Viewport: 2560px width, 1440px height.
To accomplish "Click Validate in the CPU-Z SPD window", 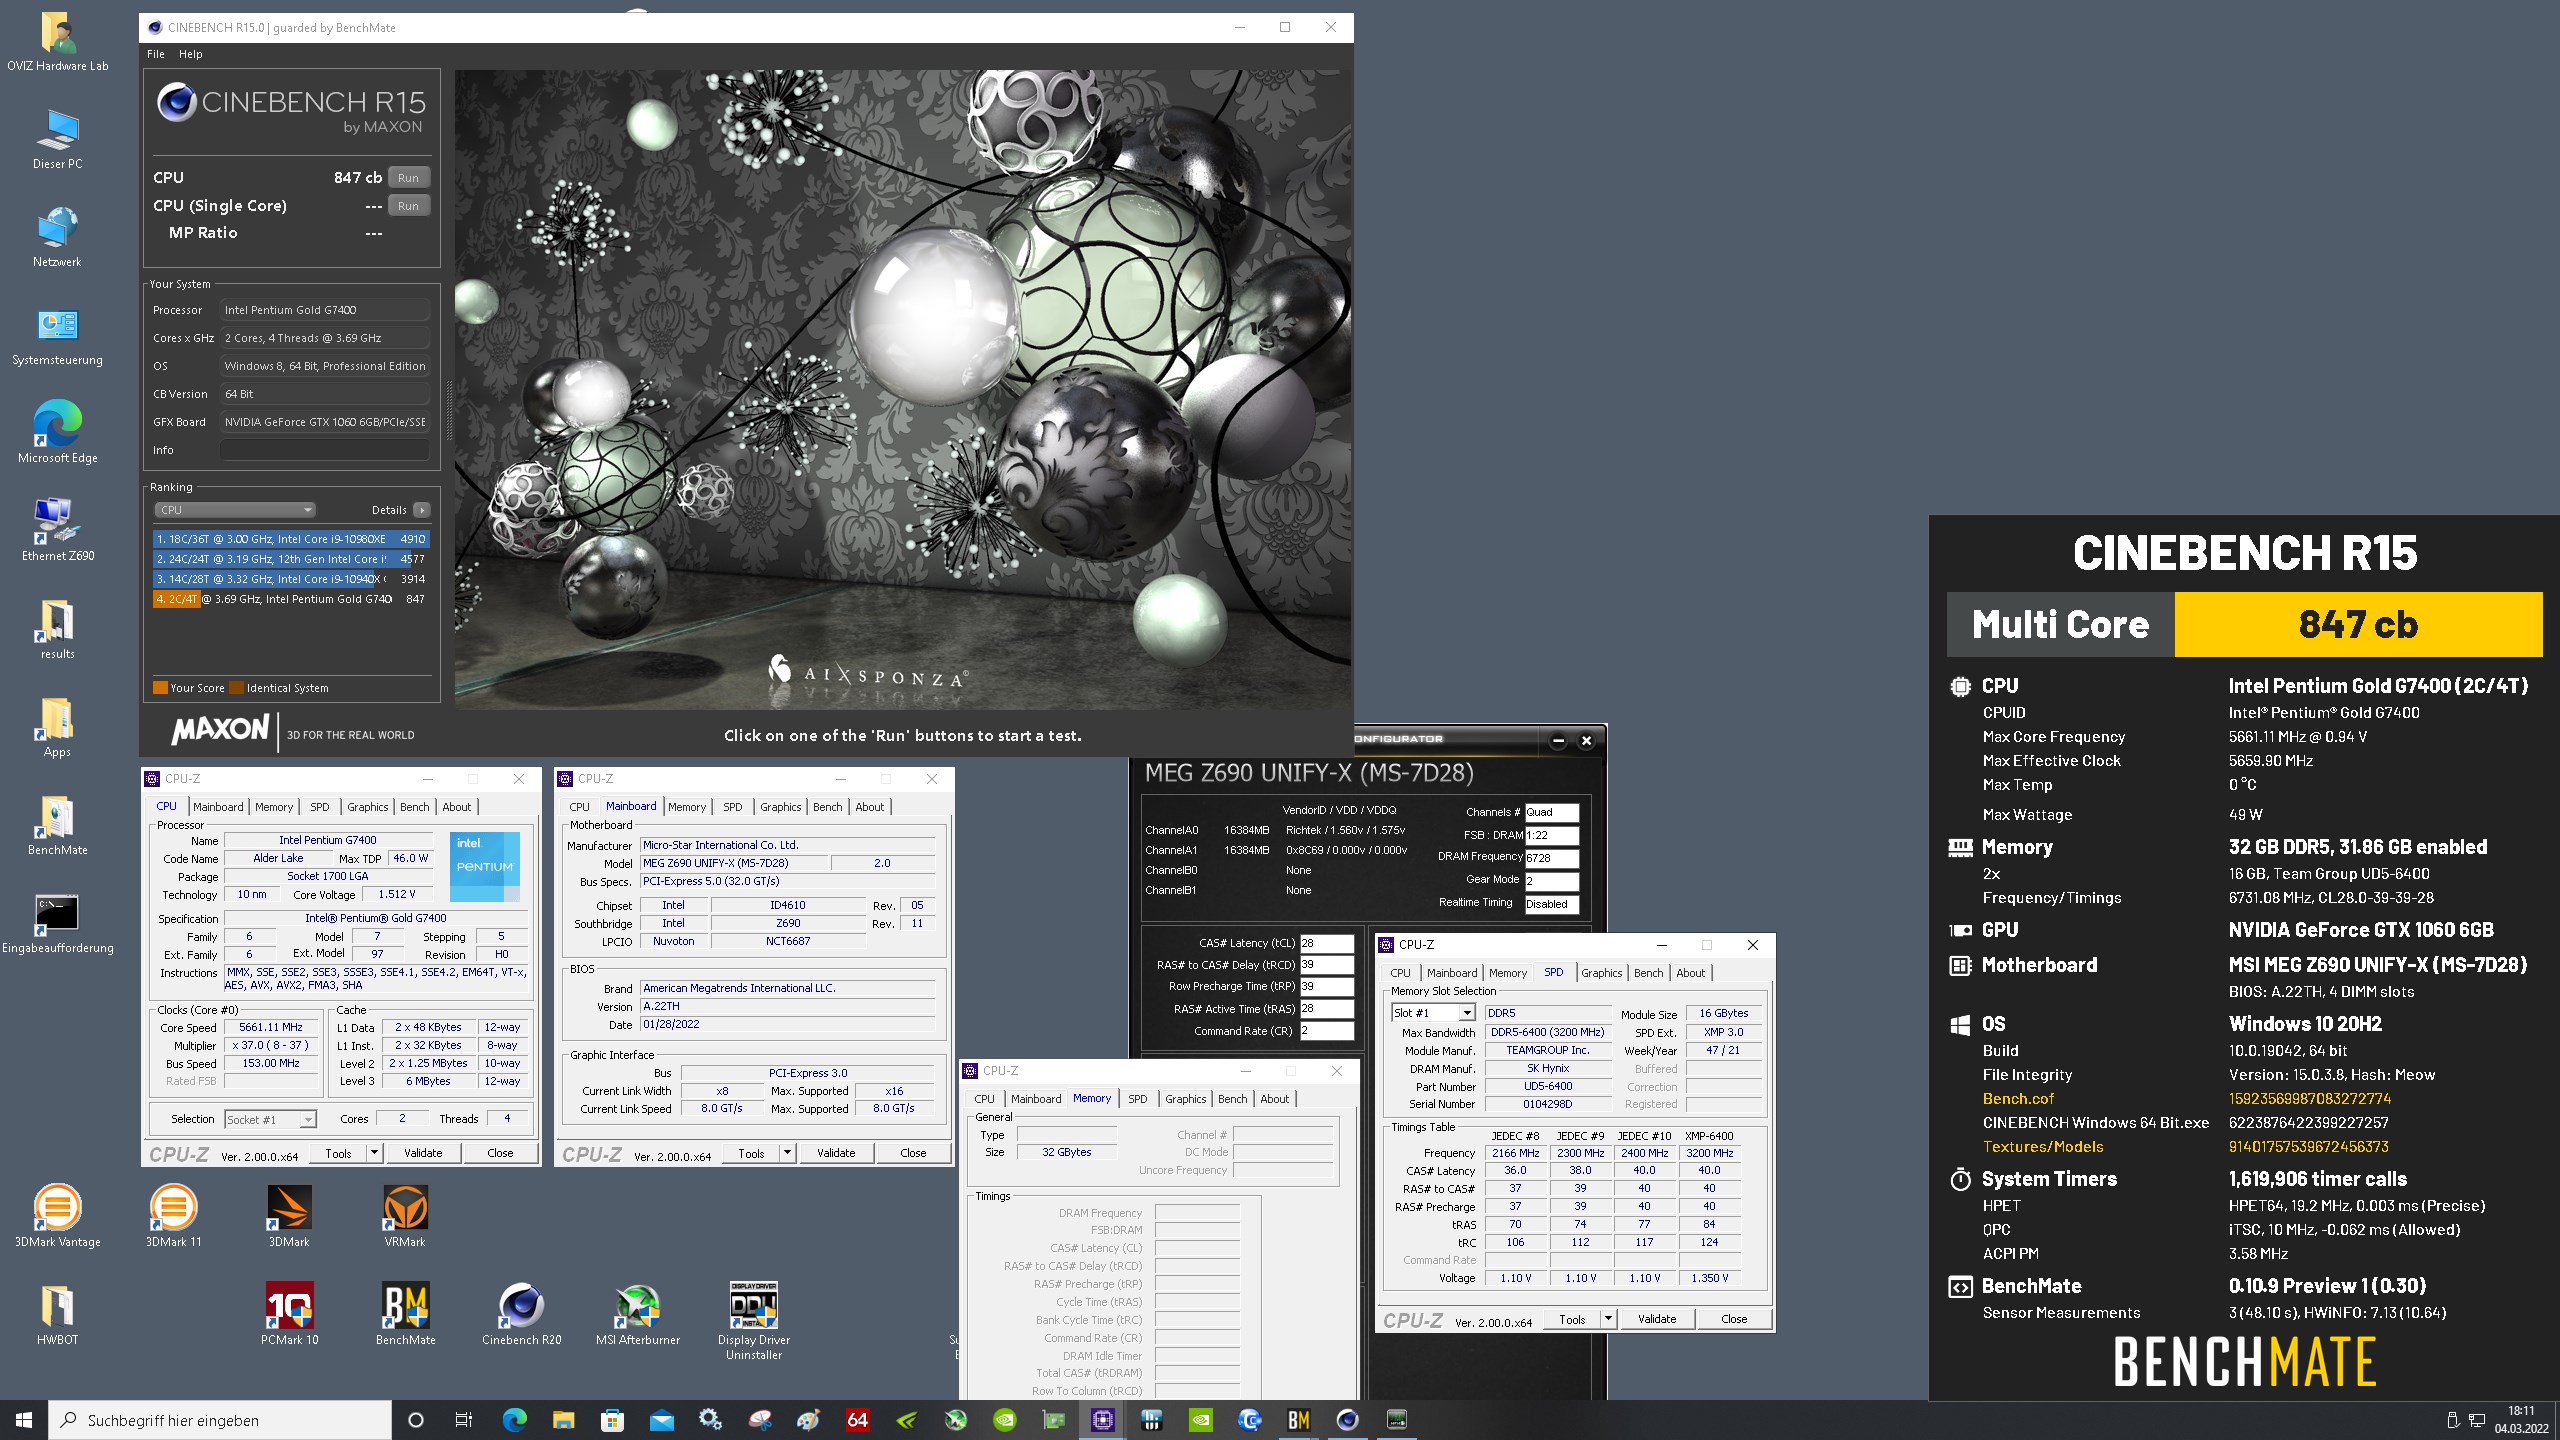I will (1657, 1319).
